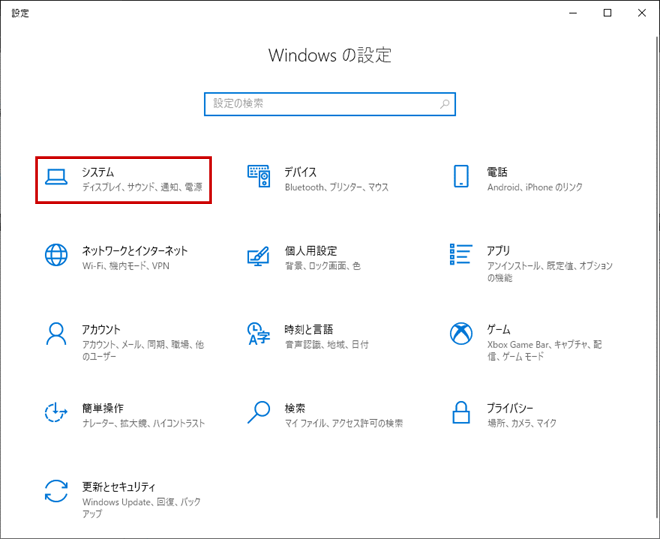Click the マイ ファイル、アクセス許可の検索 description

click(344, 423)
